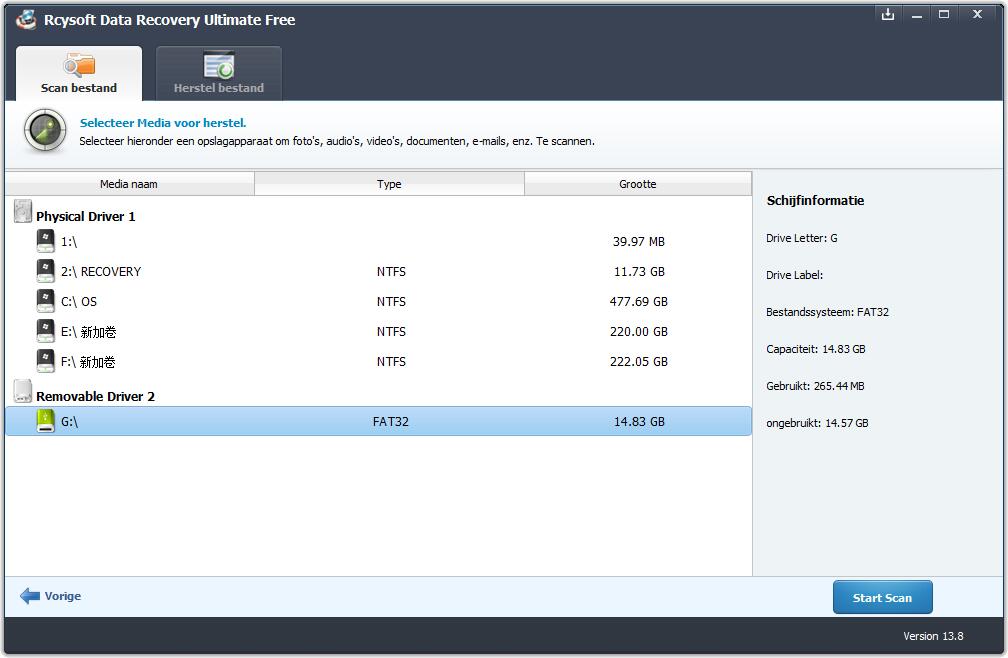Click the Rcysoft app logo icon
Screen dimensions: 1008x658
point(26,19)
